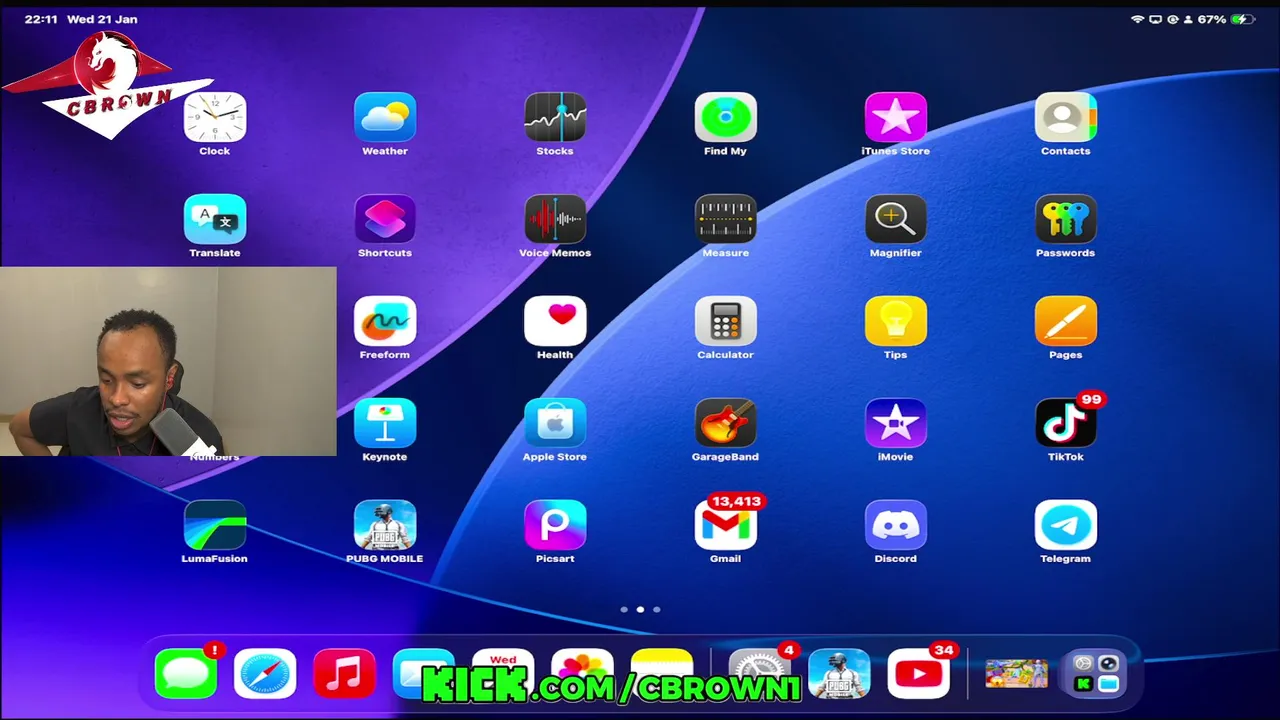
Task: Open the Notes app in the dock
Action: pos(661,673)
